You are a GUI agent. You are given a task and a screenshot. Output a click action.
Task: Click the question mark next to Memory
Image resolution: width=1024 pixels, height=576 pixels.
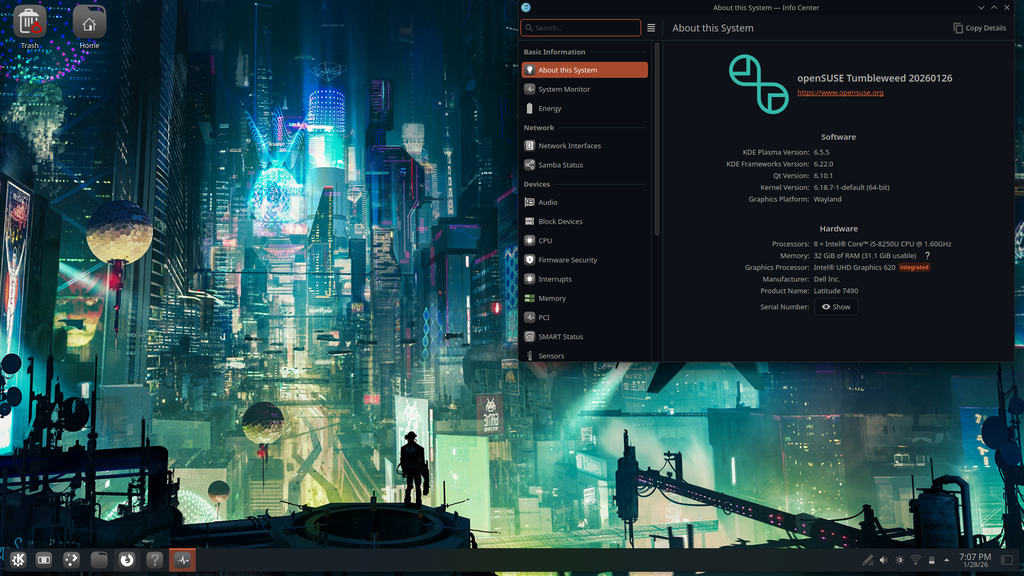click(927, 255)
